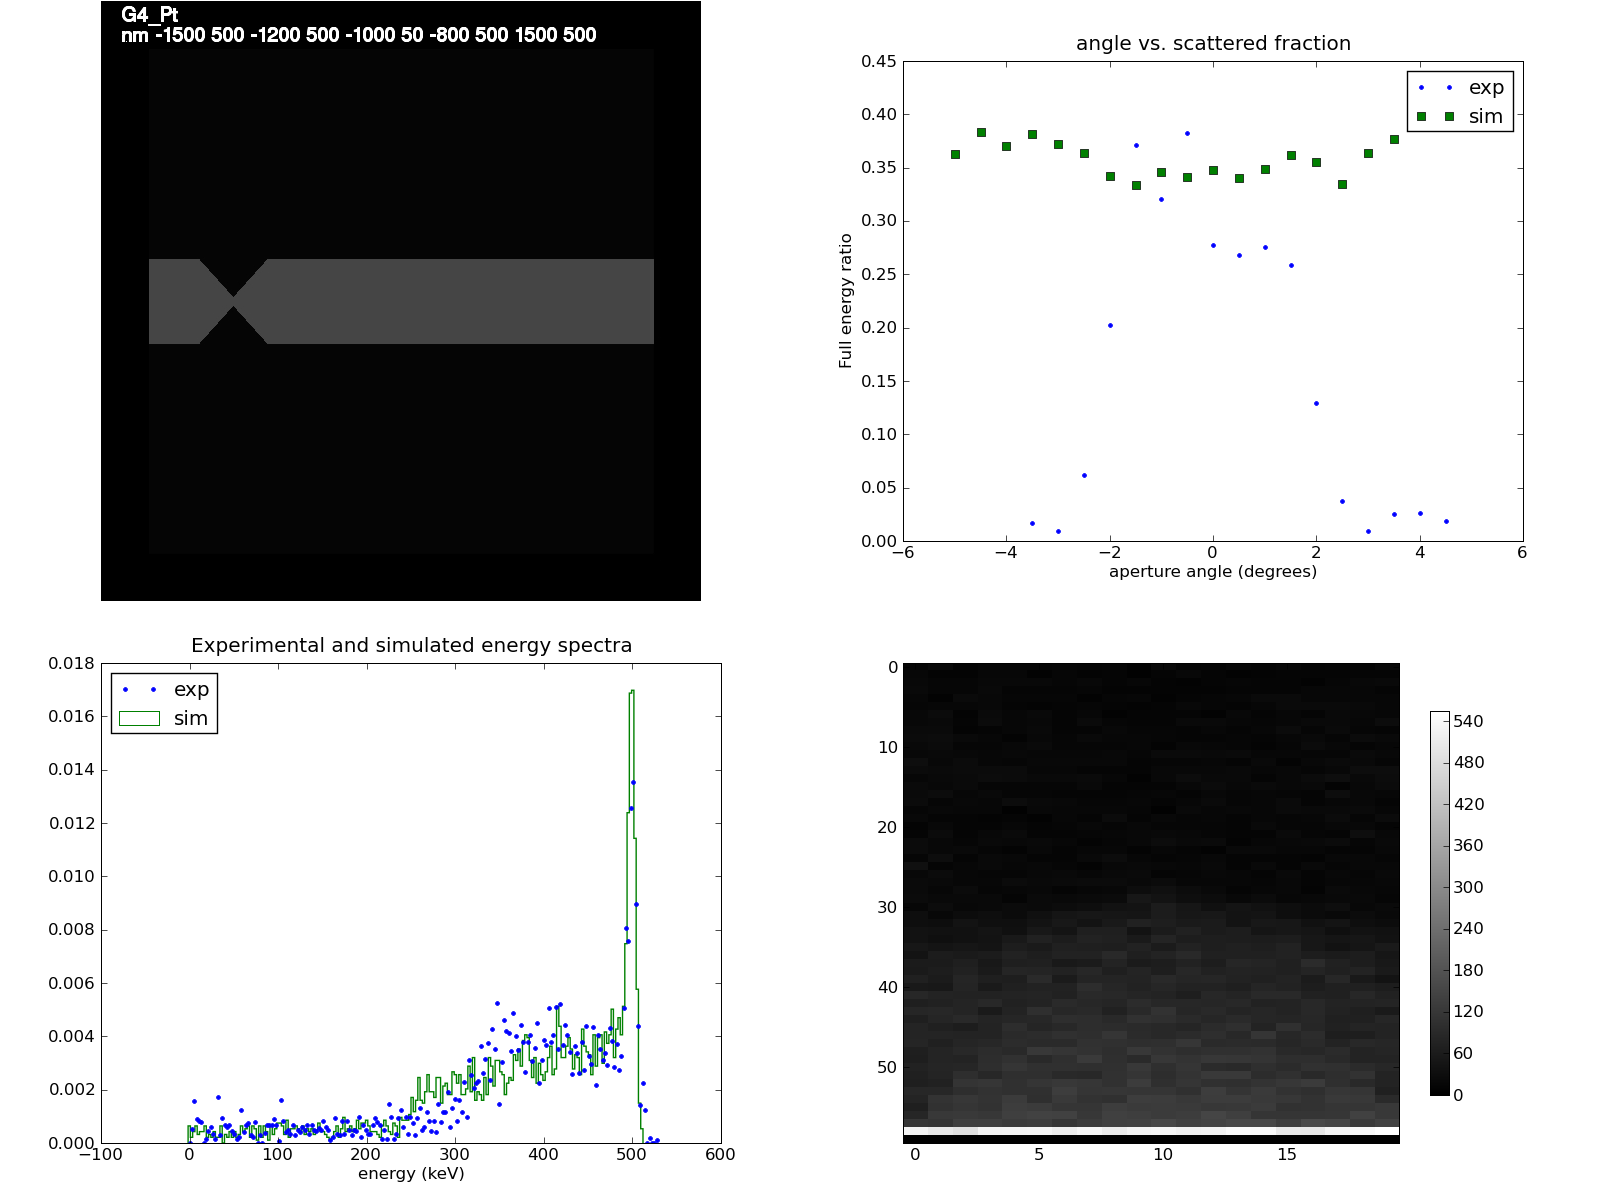The height and width of the screenshot is (1204, 1604).
Task: Click the 540 colorbar tick label
Action: 1469,721
